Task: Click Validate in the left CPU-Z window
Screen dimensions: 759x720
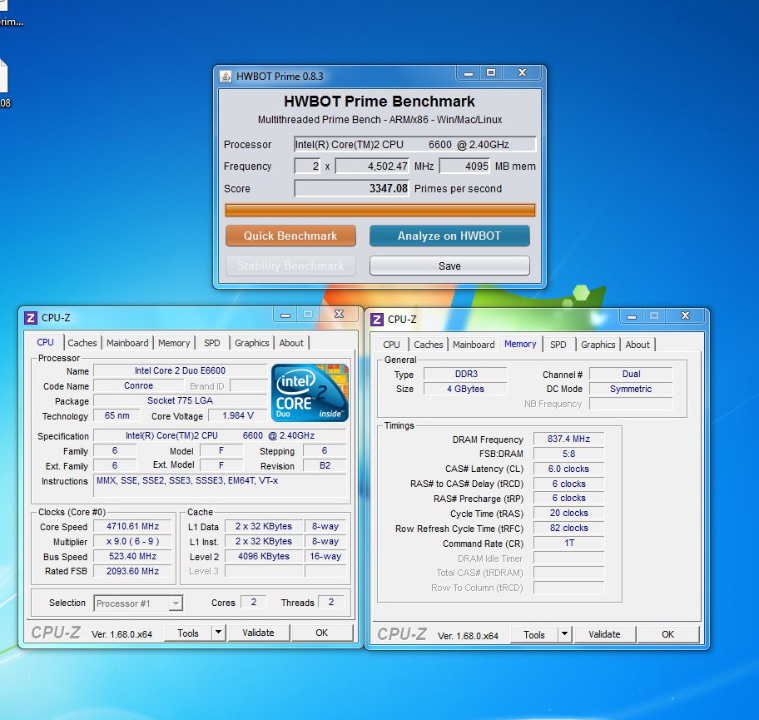Action: pos(258,633)
